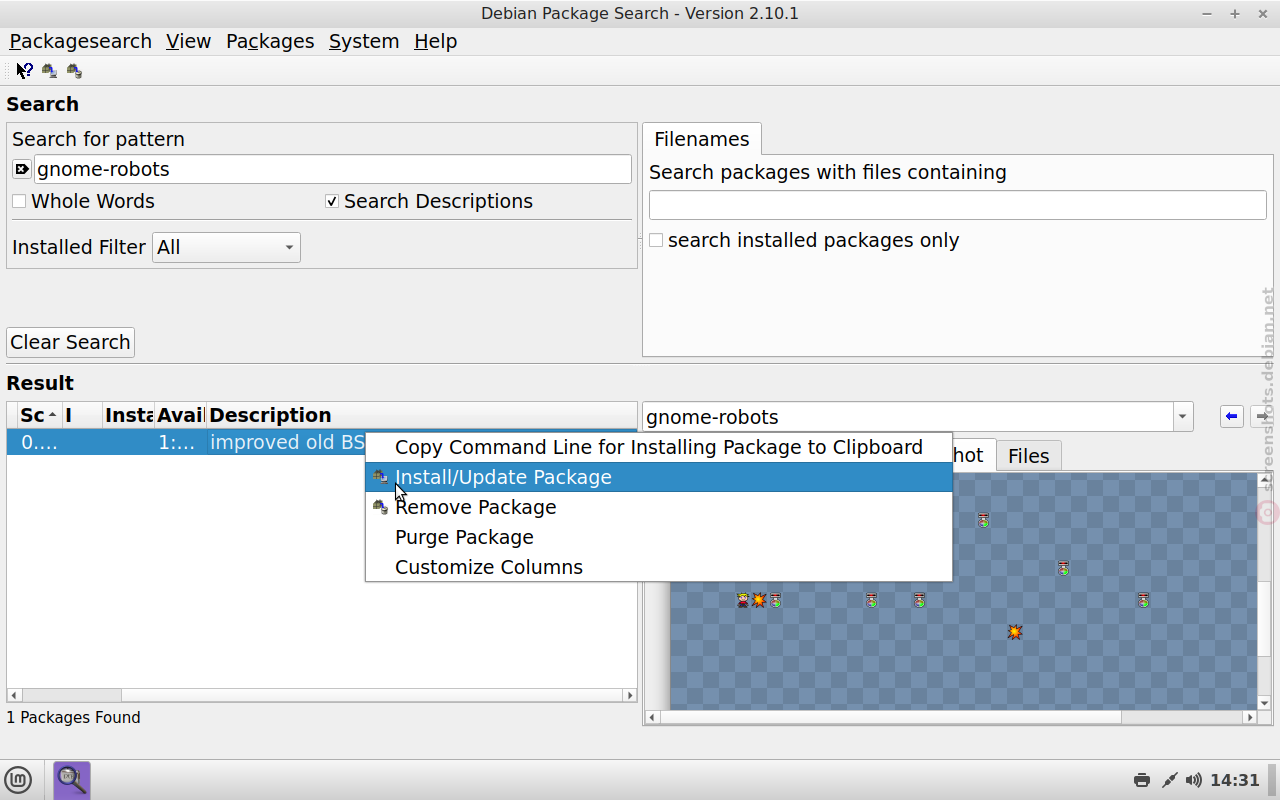Choose Customize Columns in the context menu

click(659, 567)
